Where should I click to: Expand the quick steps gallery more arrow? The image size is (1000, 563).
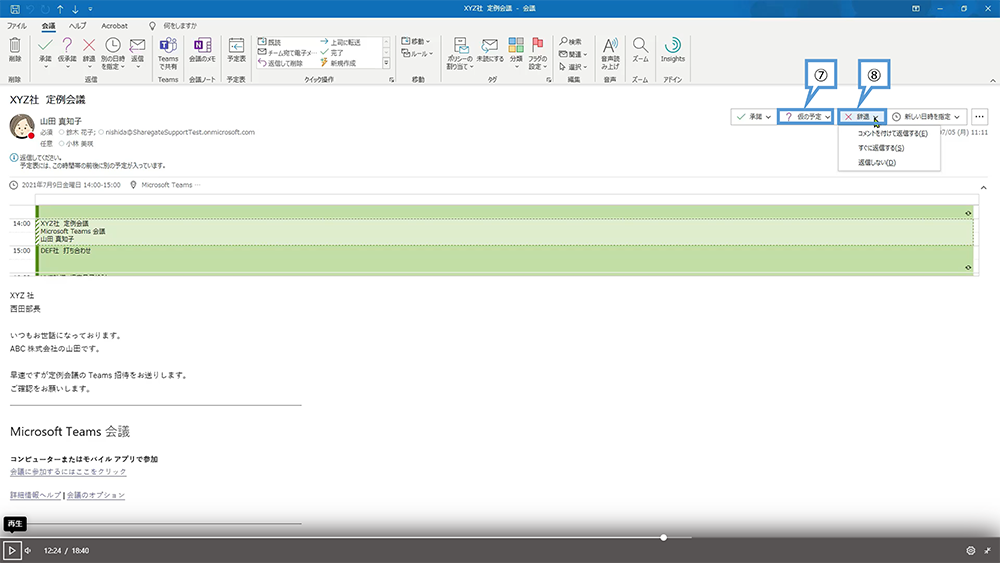click(386, 63)
